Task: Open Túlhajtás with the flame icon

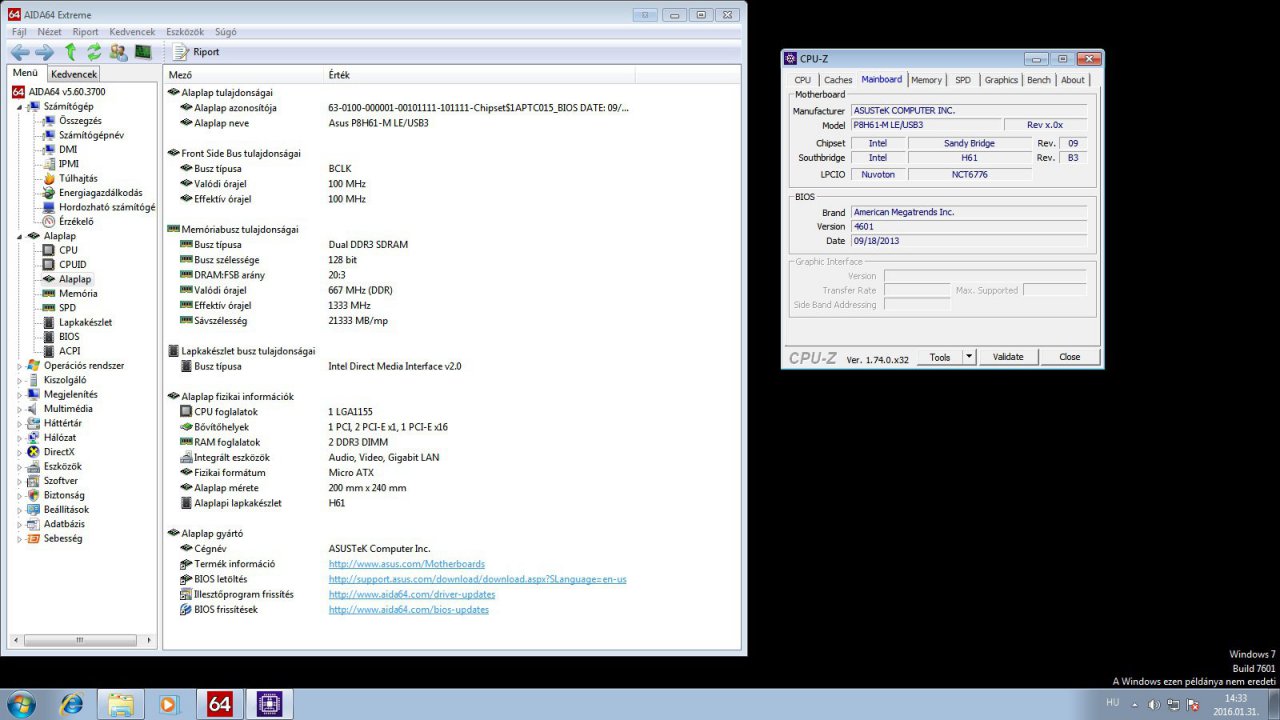Action: (x=78, y=178)
